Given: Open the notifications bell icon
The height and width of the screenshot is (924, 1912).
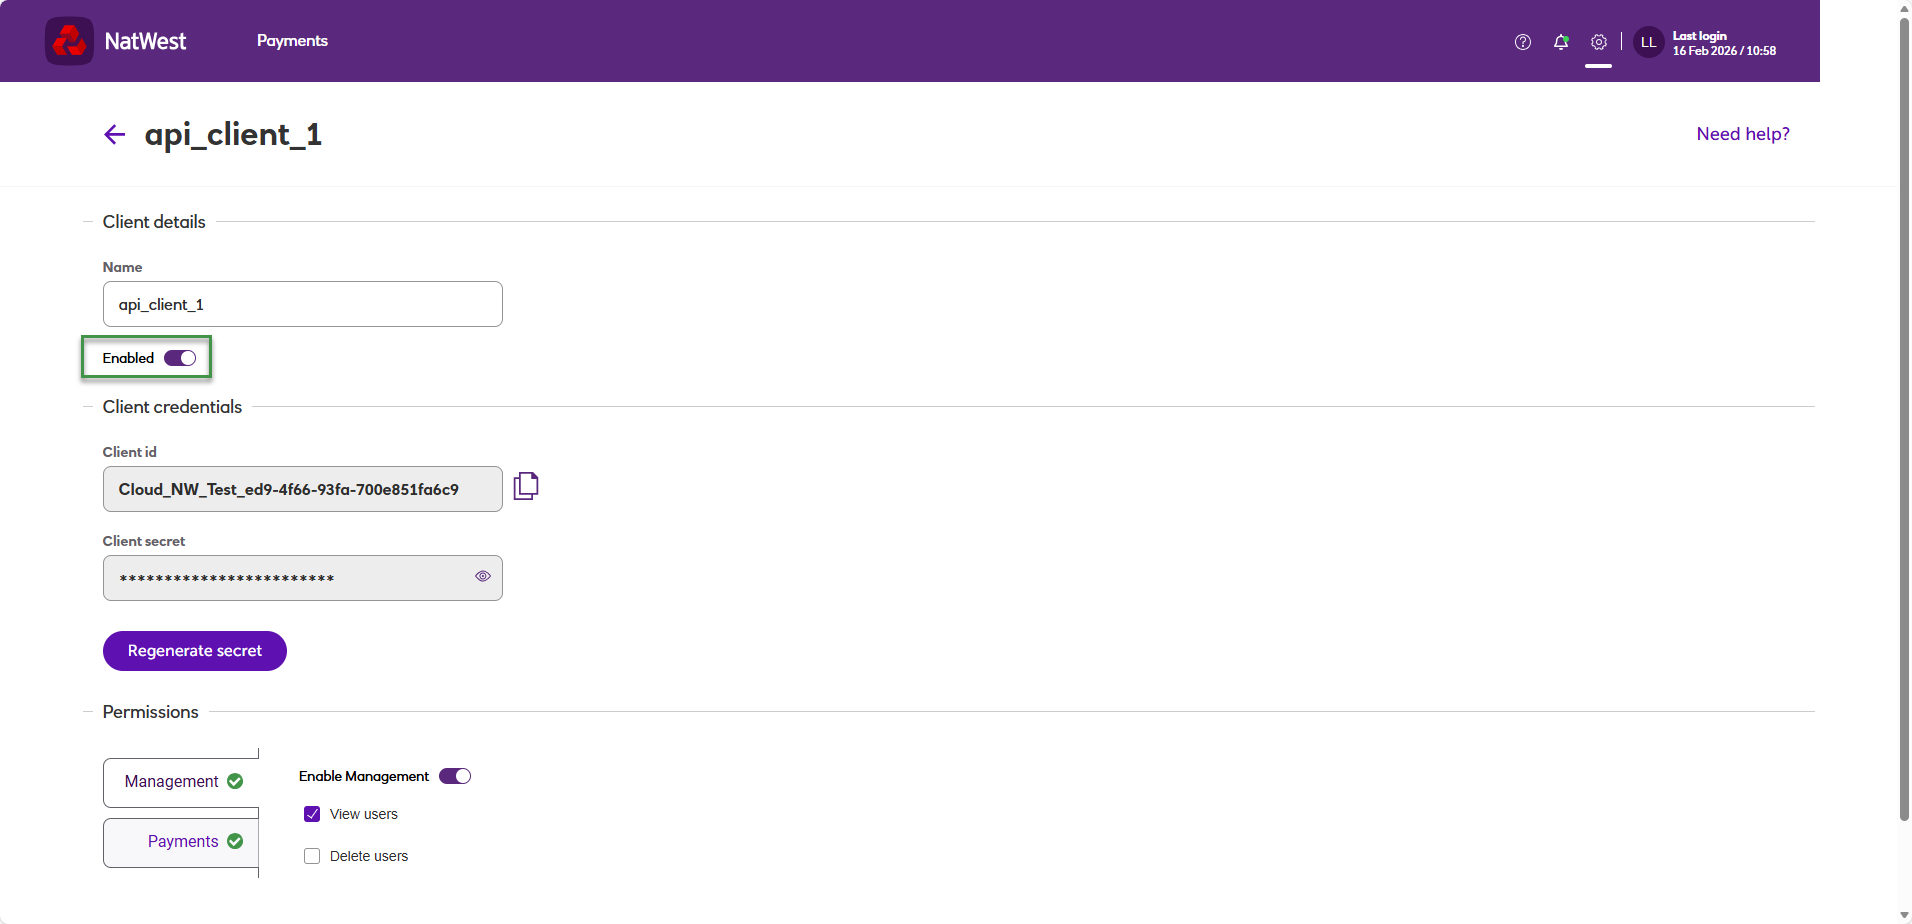Looking at the screenshot, I should click(1561, 42).
